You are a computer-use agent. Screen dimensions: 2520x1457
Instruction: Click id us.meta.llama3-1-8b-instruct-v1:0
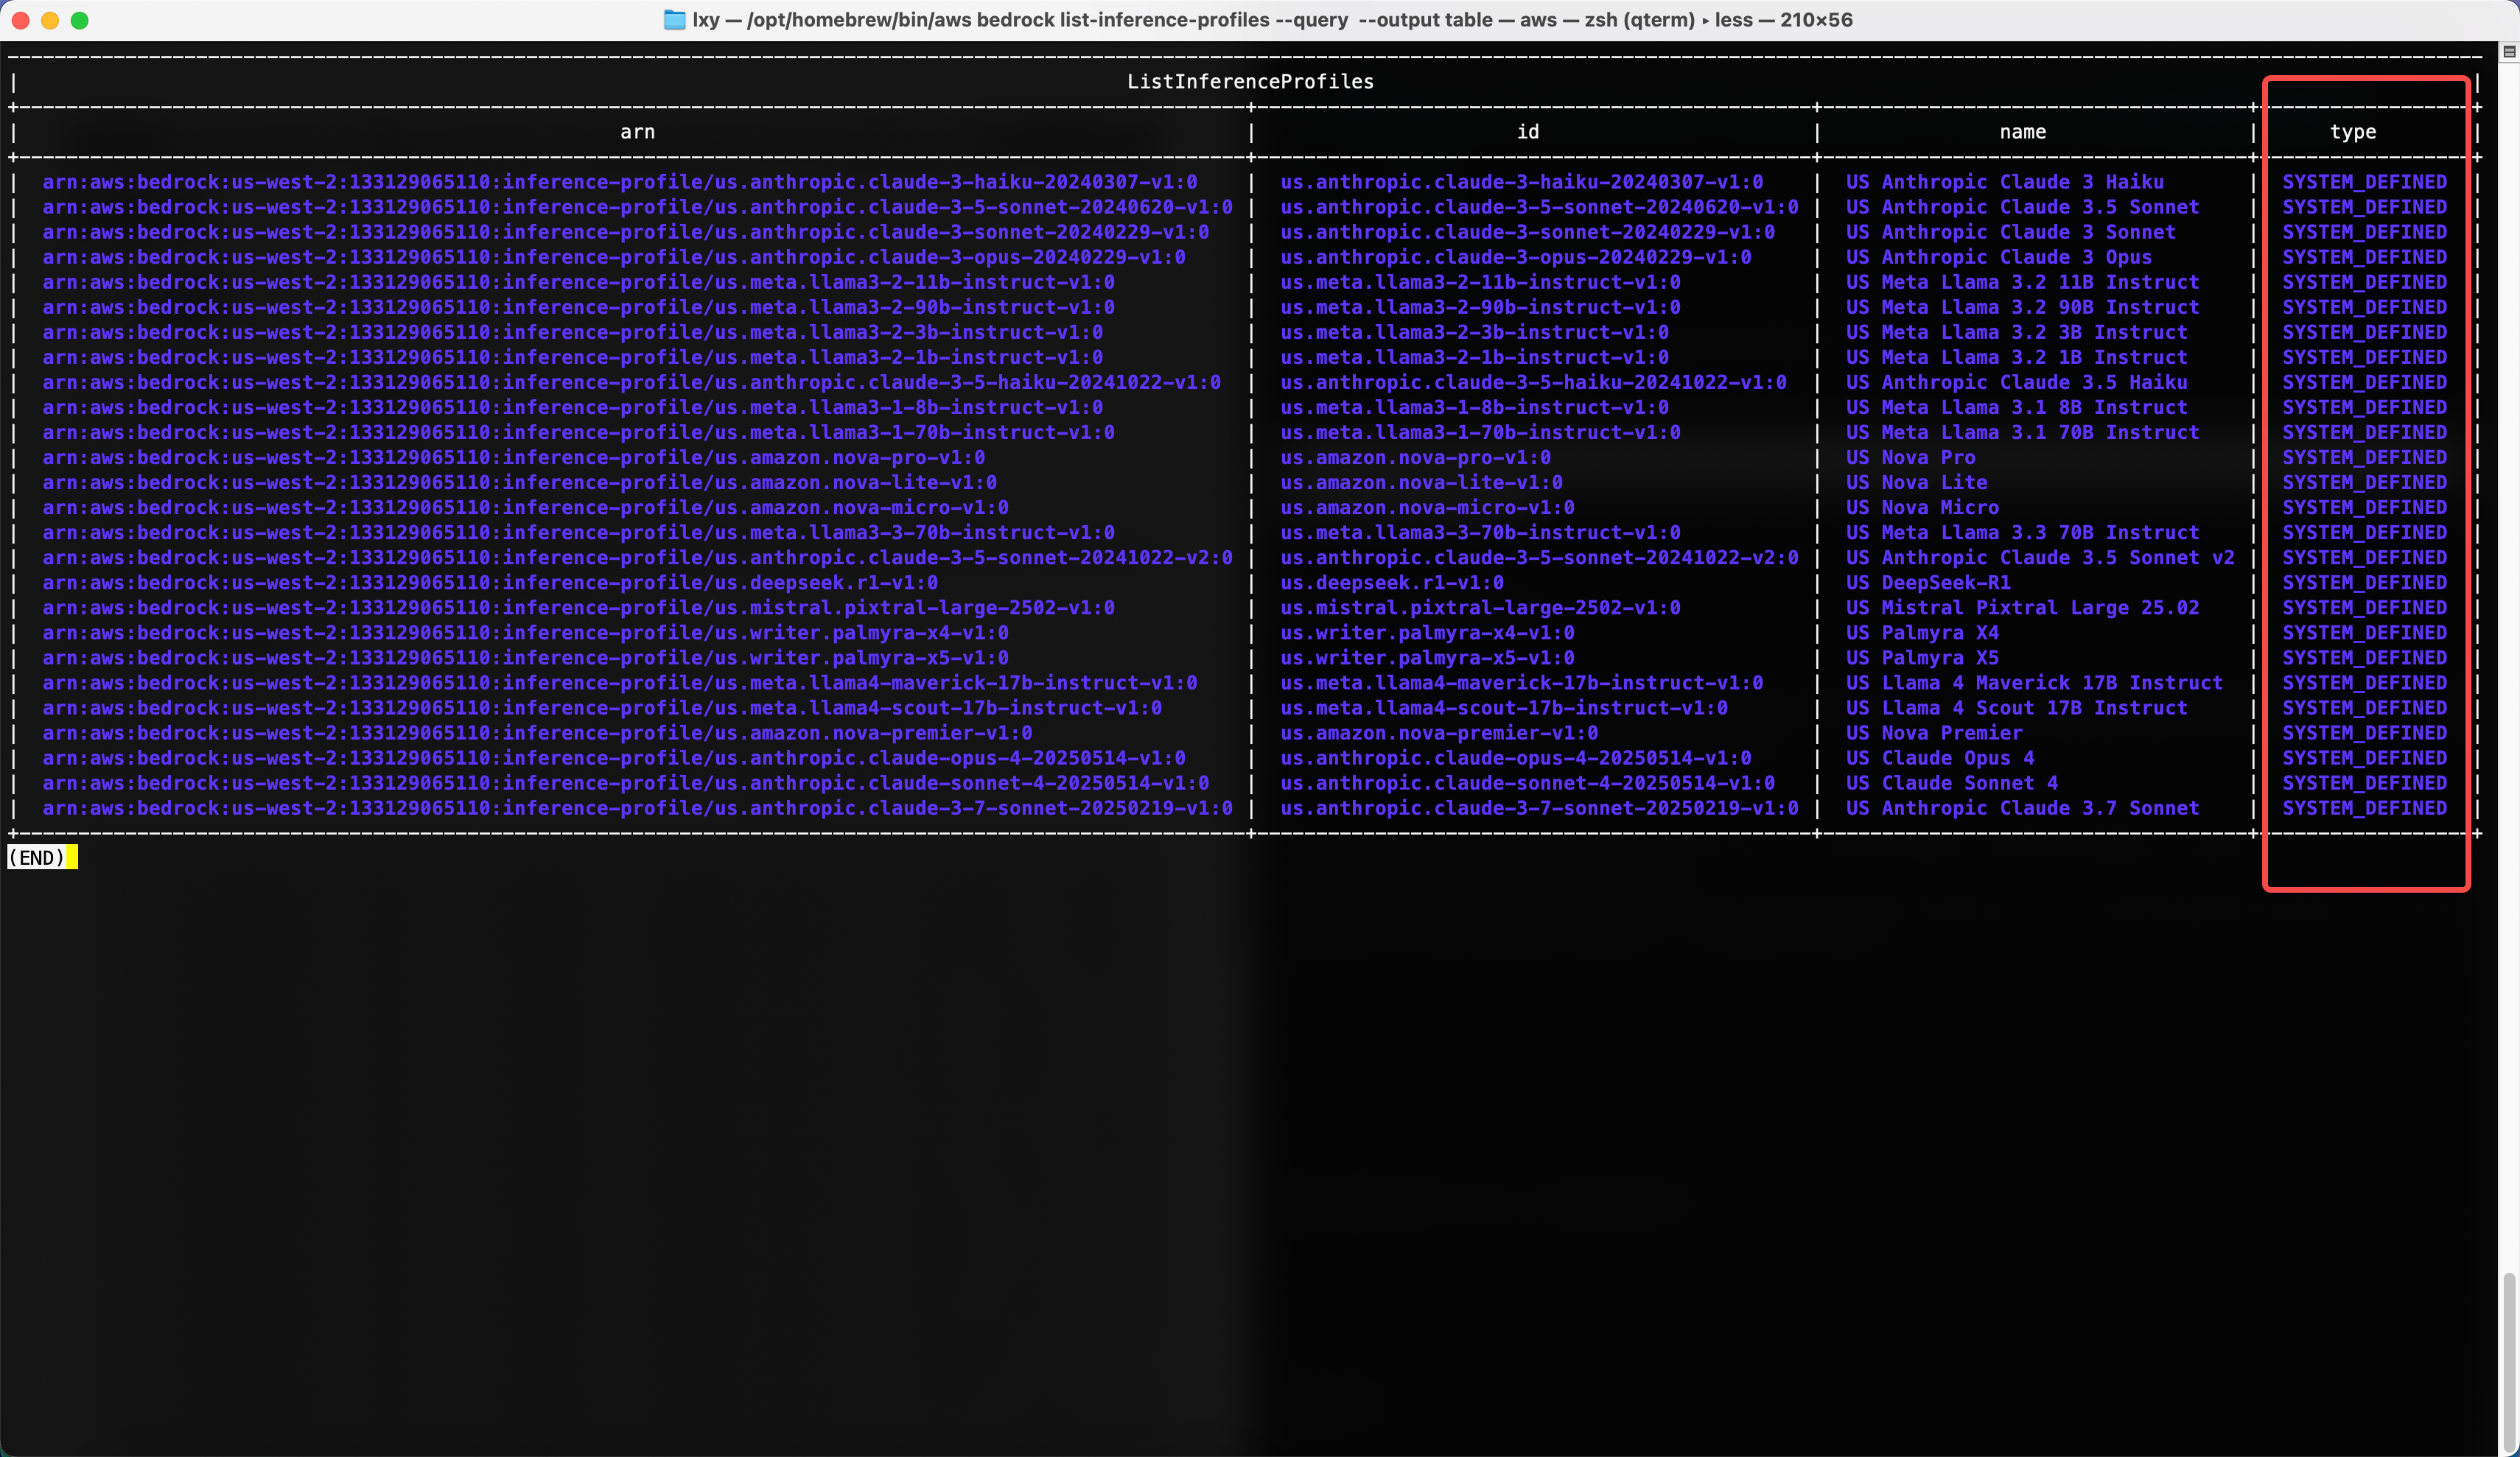tap(1474, 407)
